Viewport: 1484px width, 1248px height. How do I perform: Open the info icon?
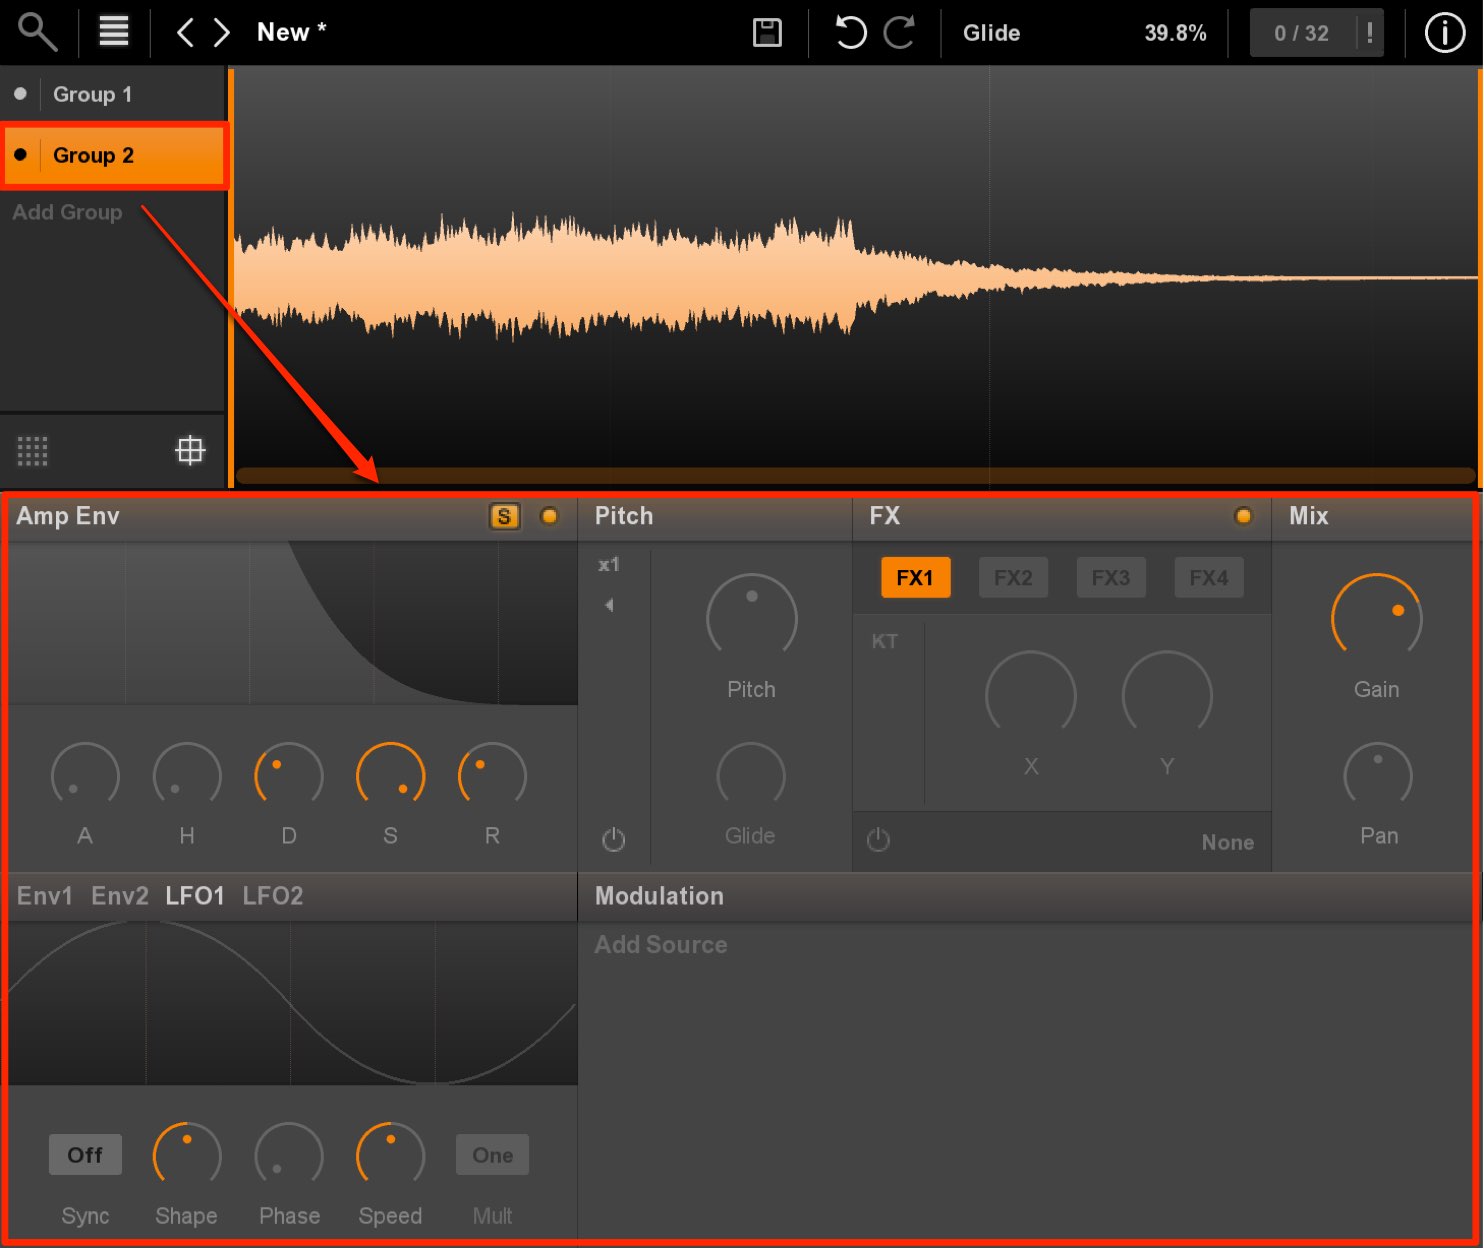1444,33
